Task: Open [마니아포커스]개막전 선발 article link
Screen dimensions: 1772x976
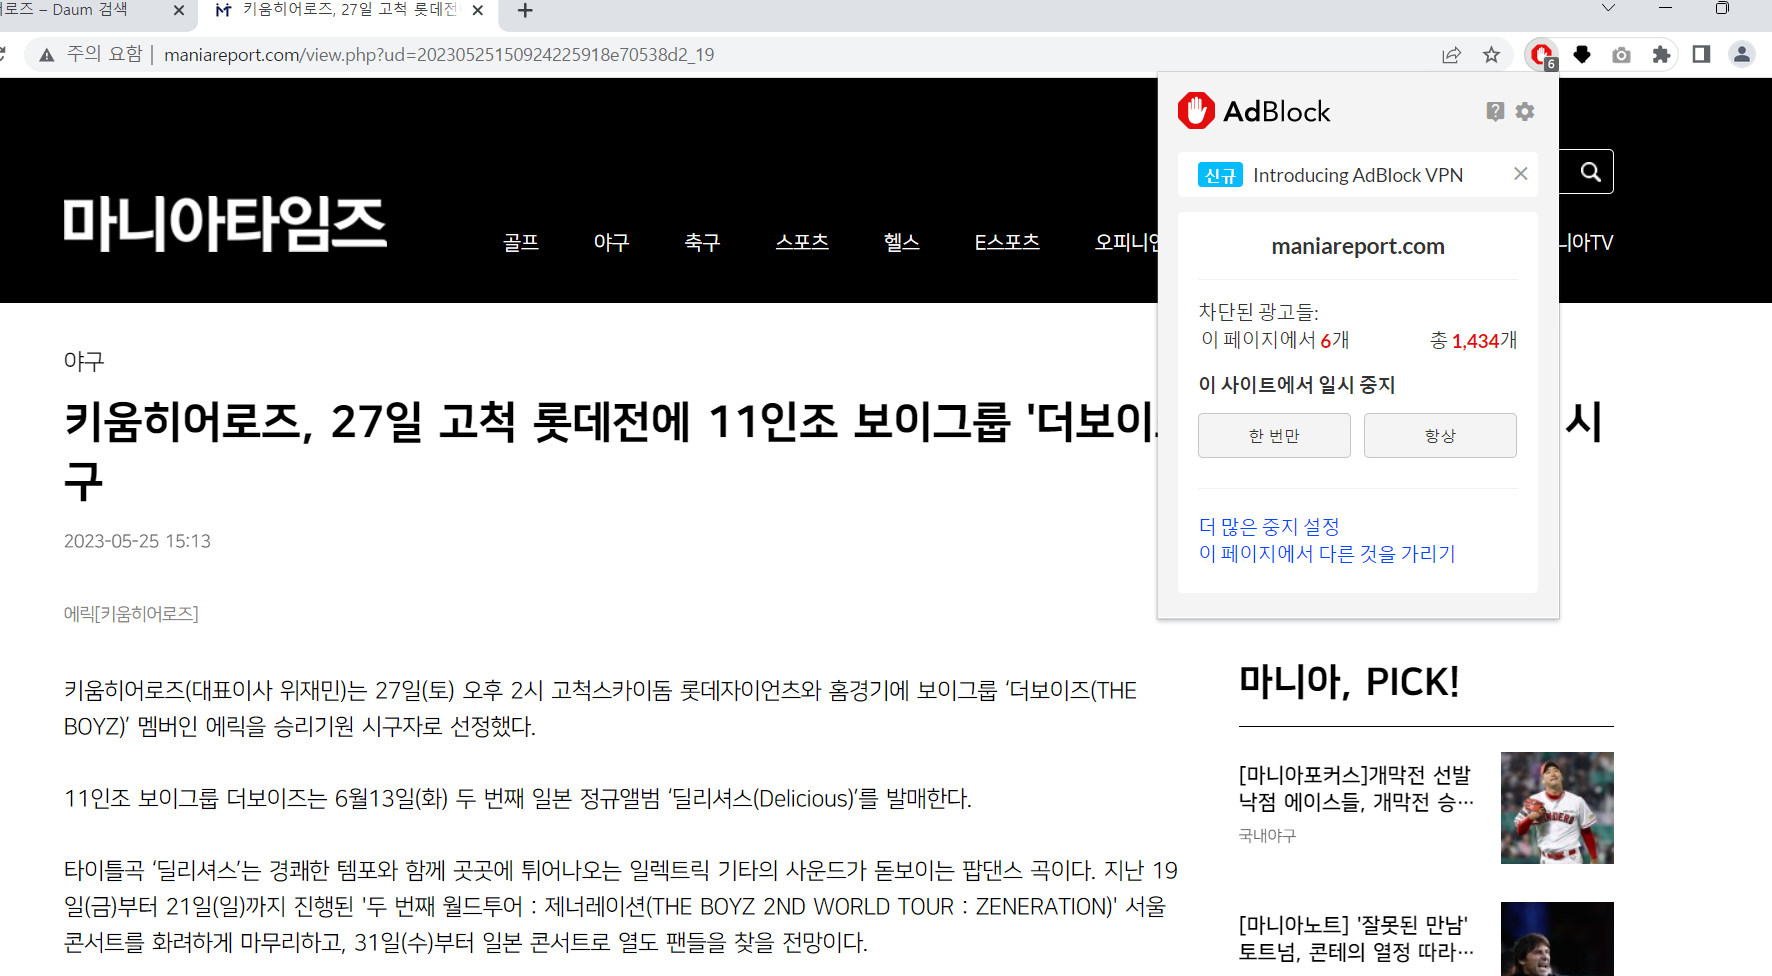Action: (1356, 788)
